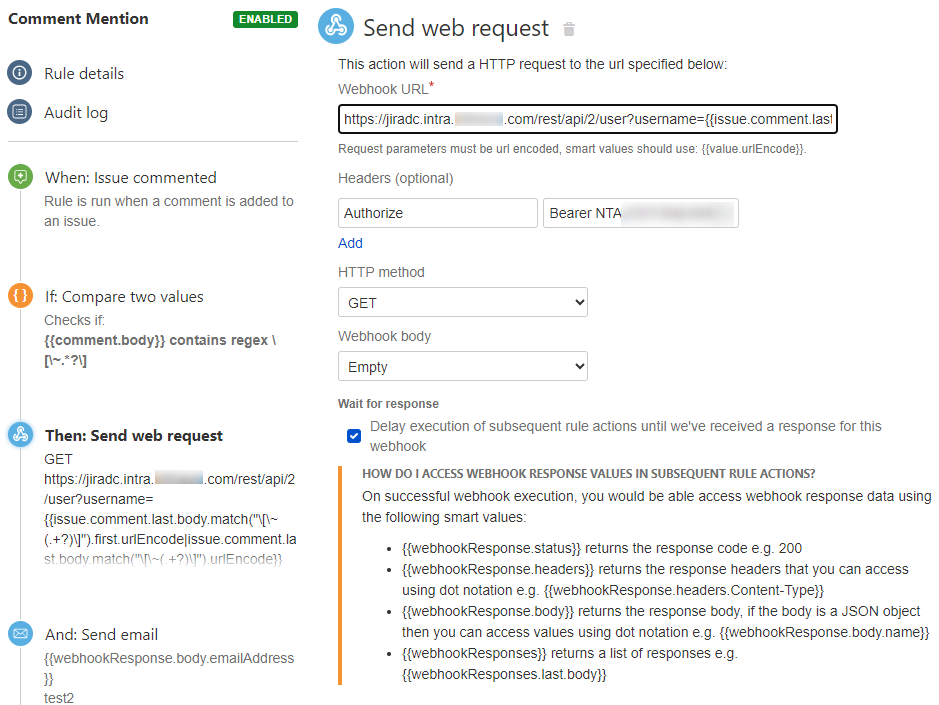Edit the Authorize header name field
This screenshot has width=939, height=705.
[x=438, y=213]
